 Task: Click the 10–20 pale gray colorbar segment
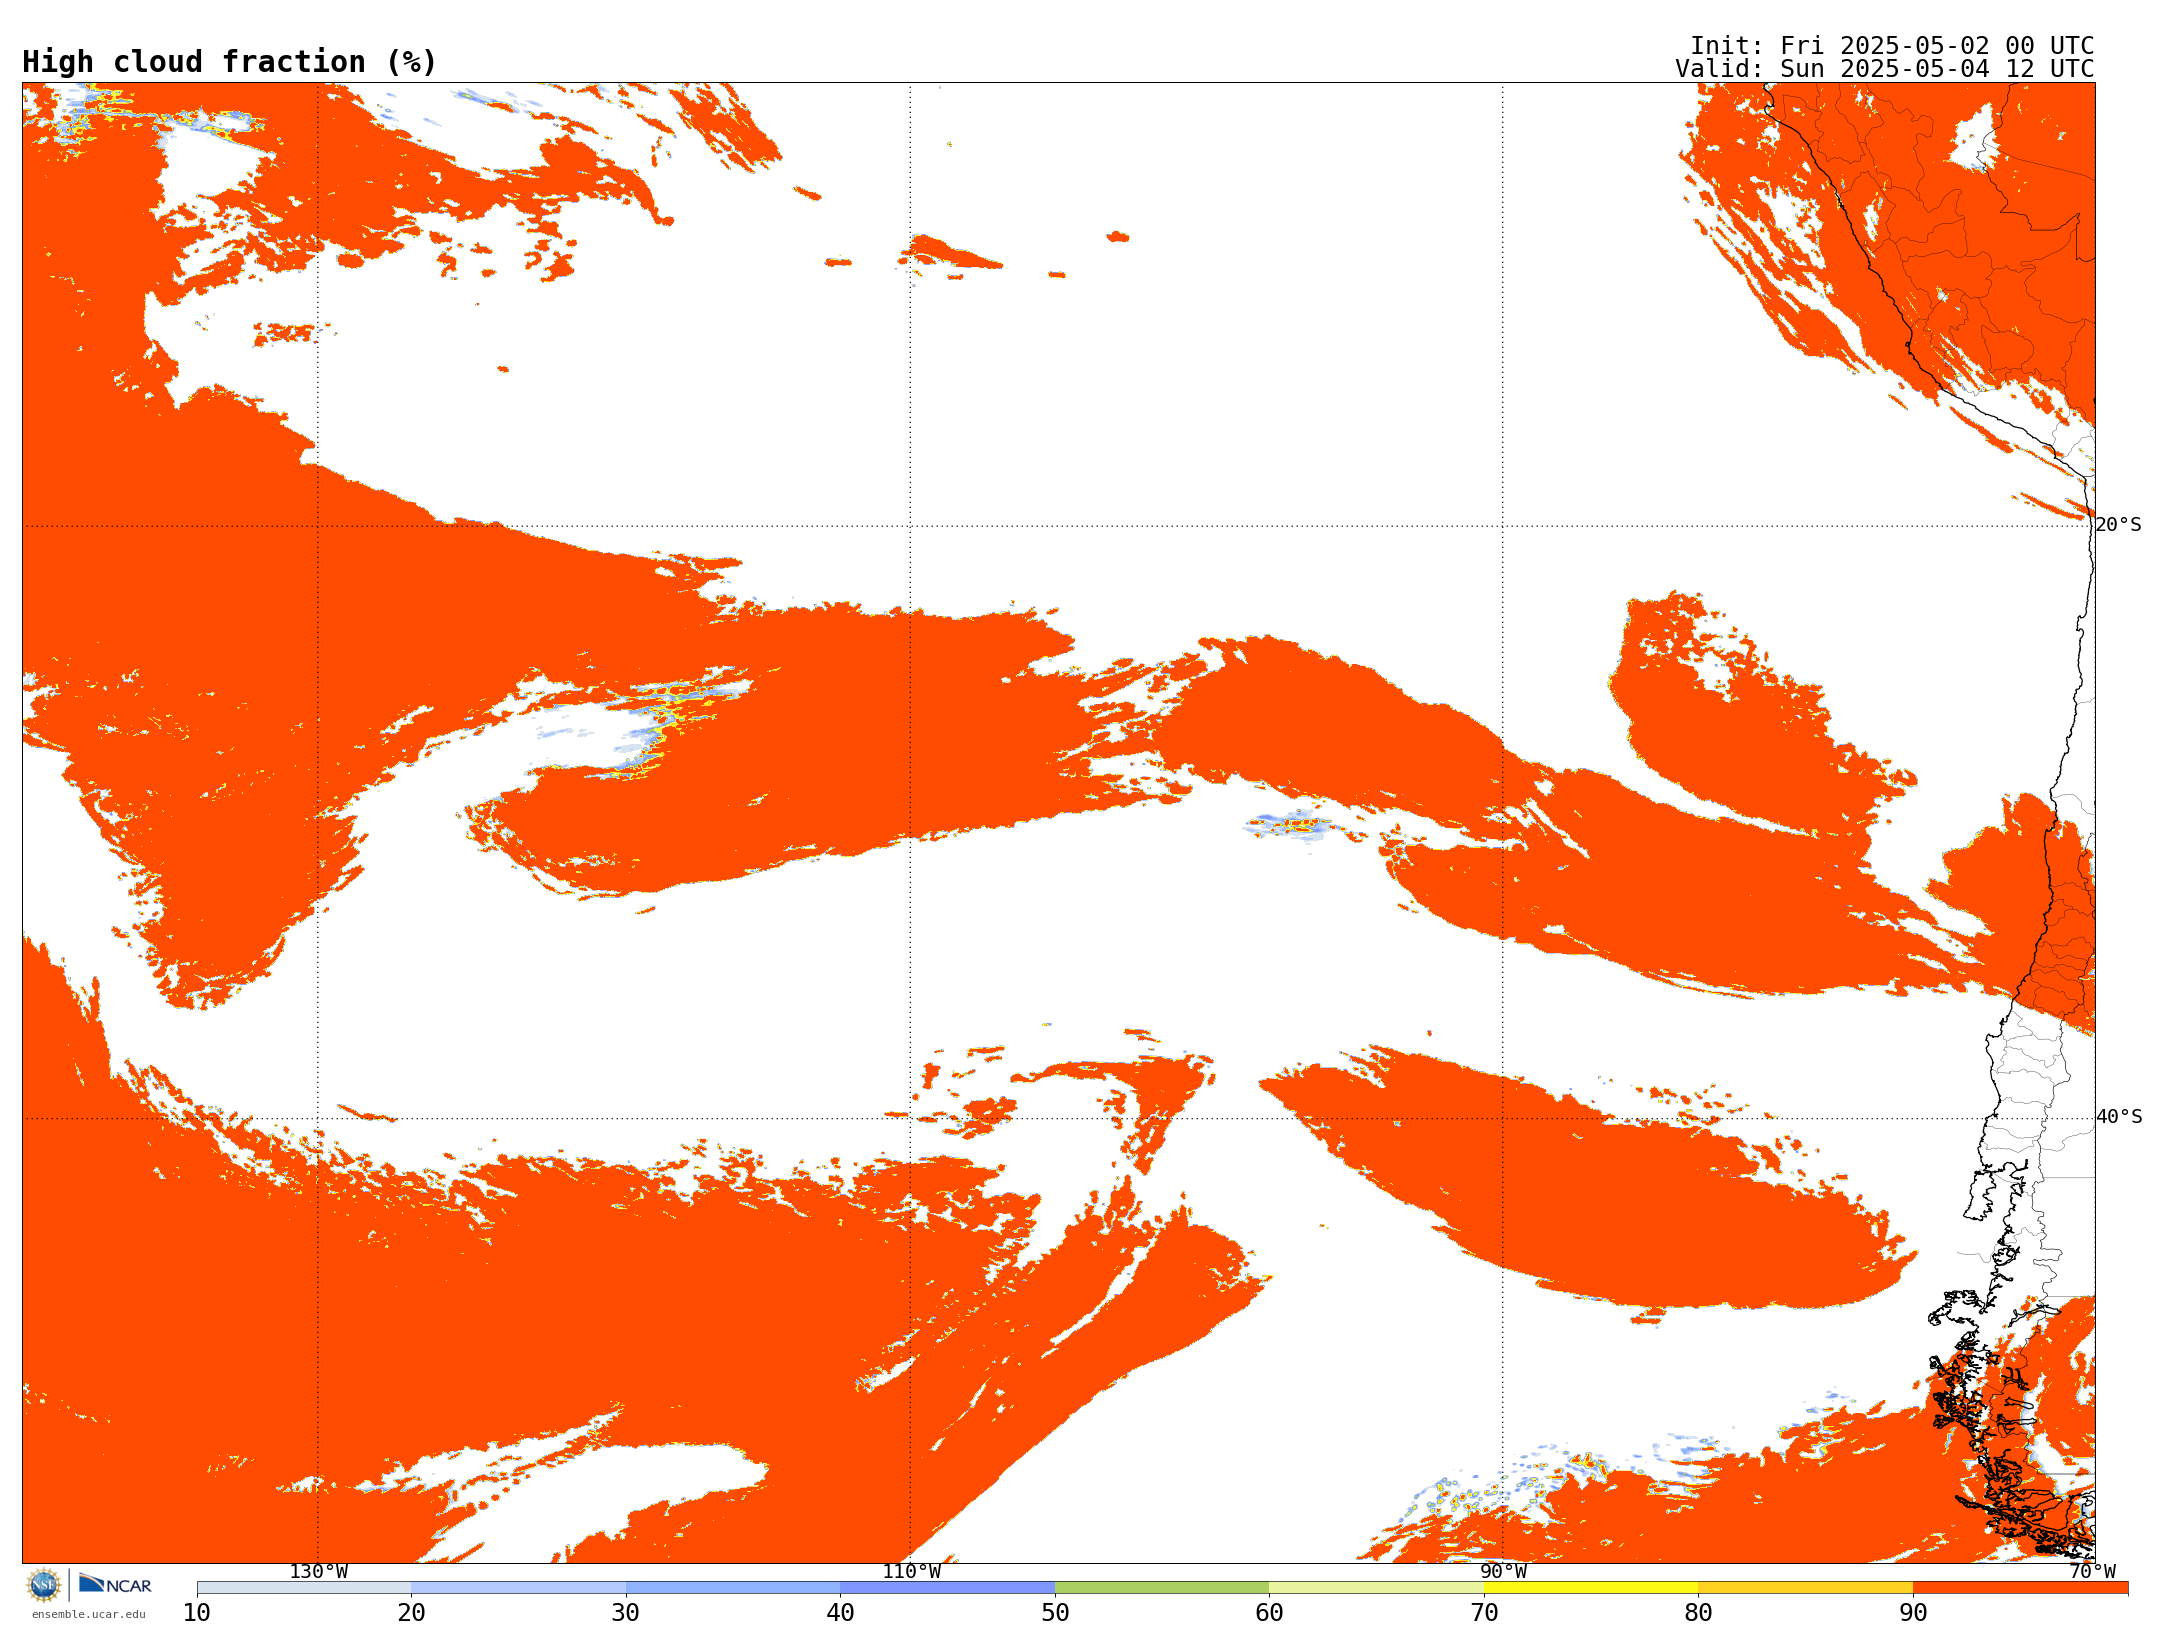304,1588
